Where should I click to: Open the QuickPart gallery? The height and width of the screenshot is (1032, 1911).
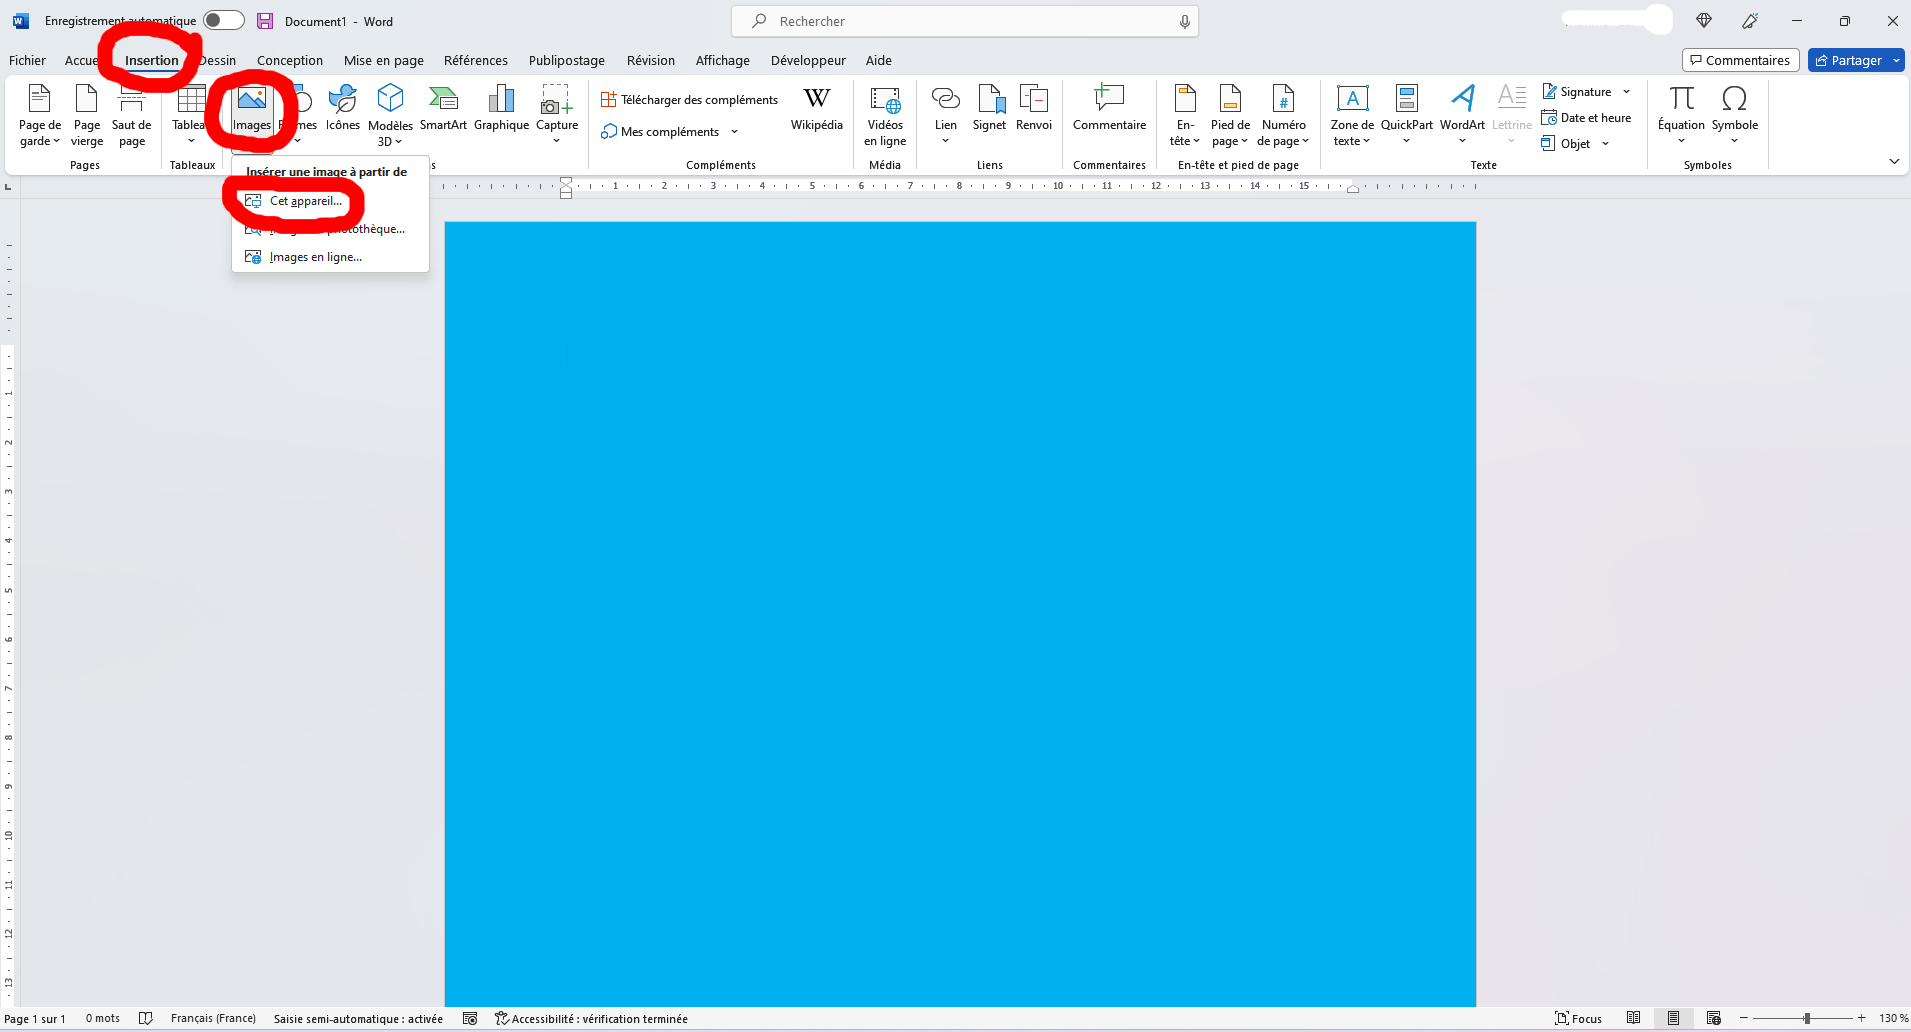pyautogui.click(x=1406, y=115)
